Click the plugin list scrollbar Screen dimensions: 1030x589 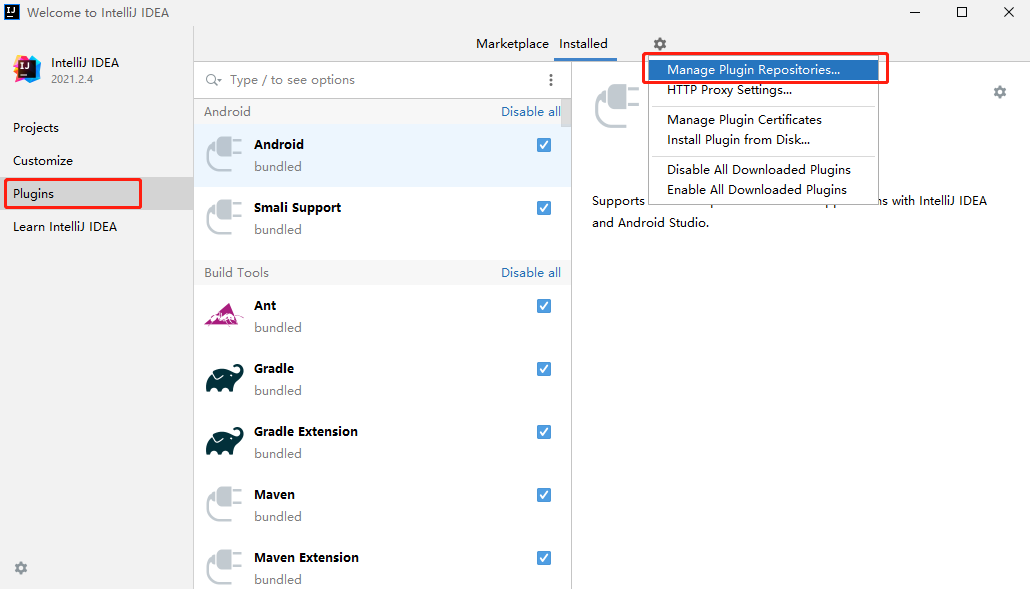click(566, 113)
